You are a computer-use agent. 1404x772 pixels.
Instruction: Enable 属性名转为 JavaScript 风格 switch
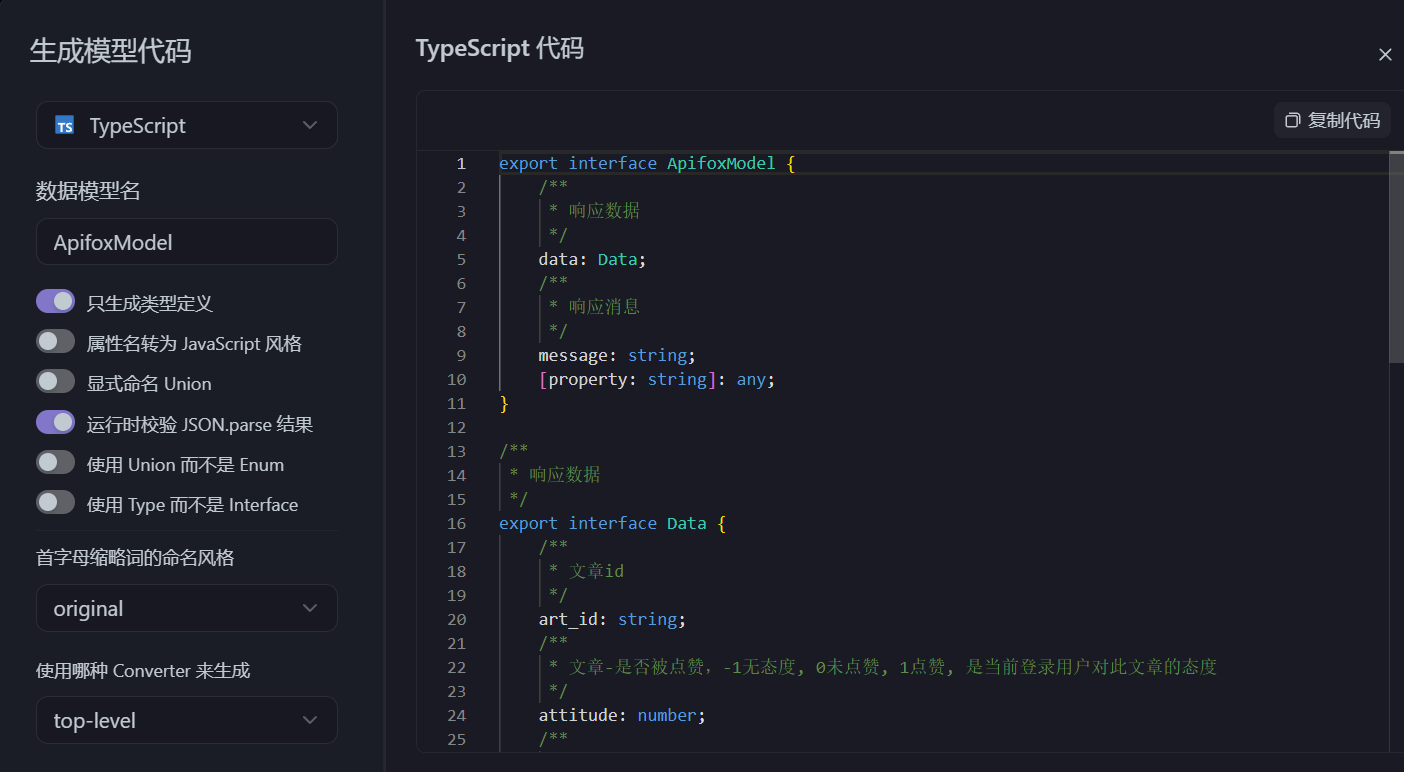[56, 342]
